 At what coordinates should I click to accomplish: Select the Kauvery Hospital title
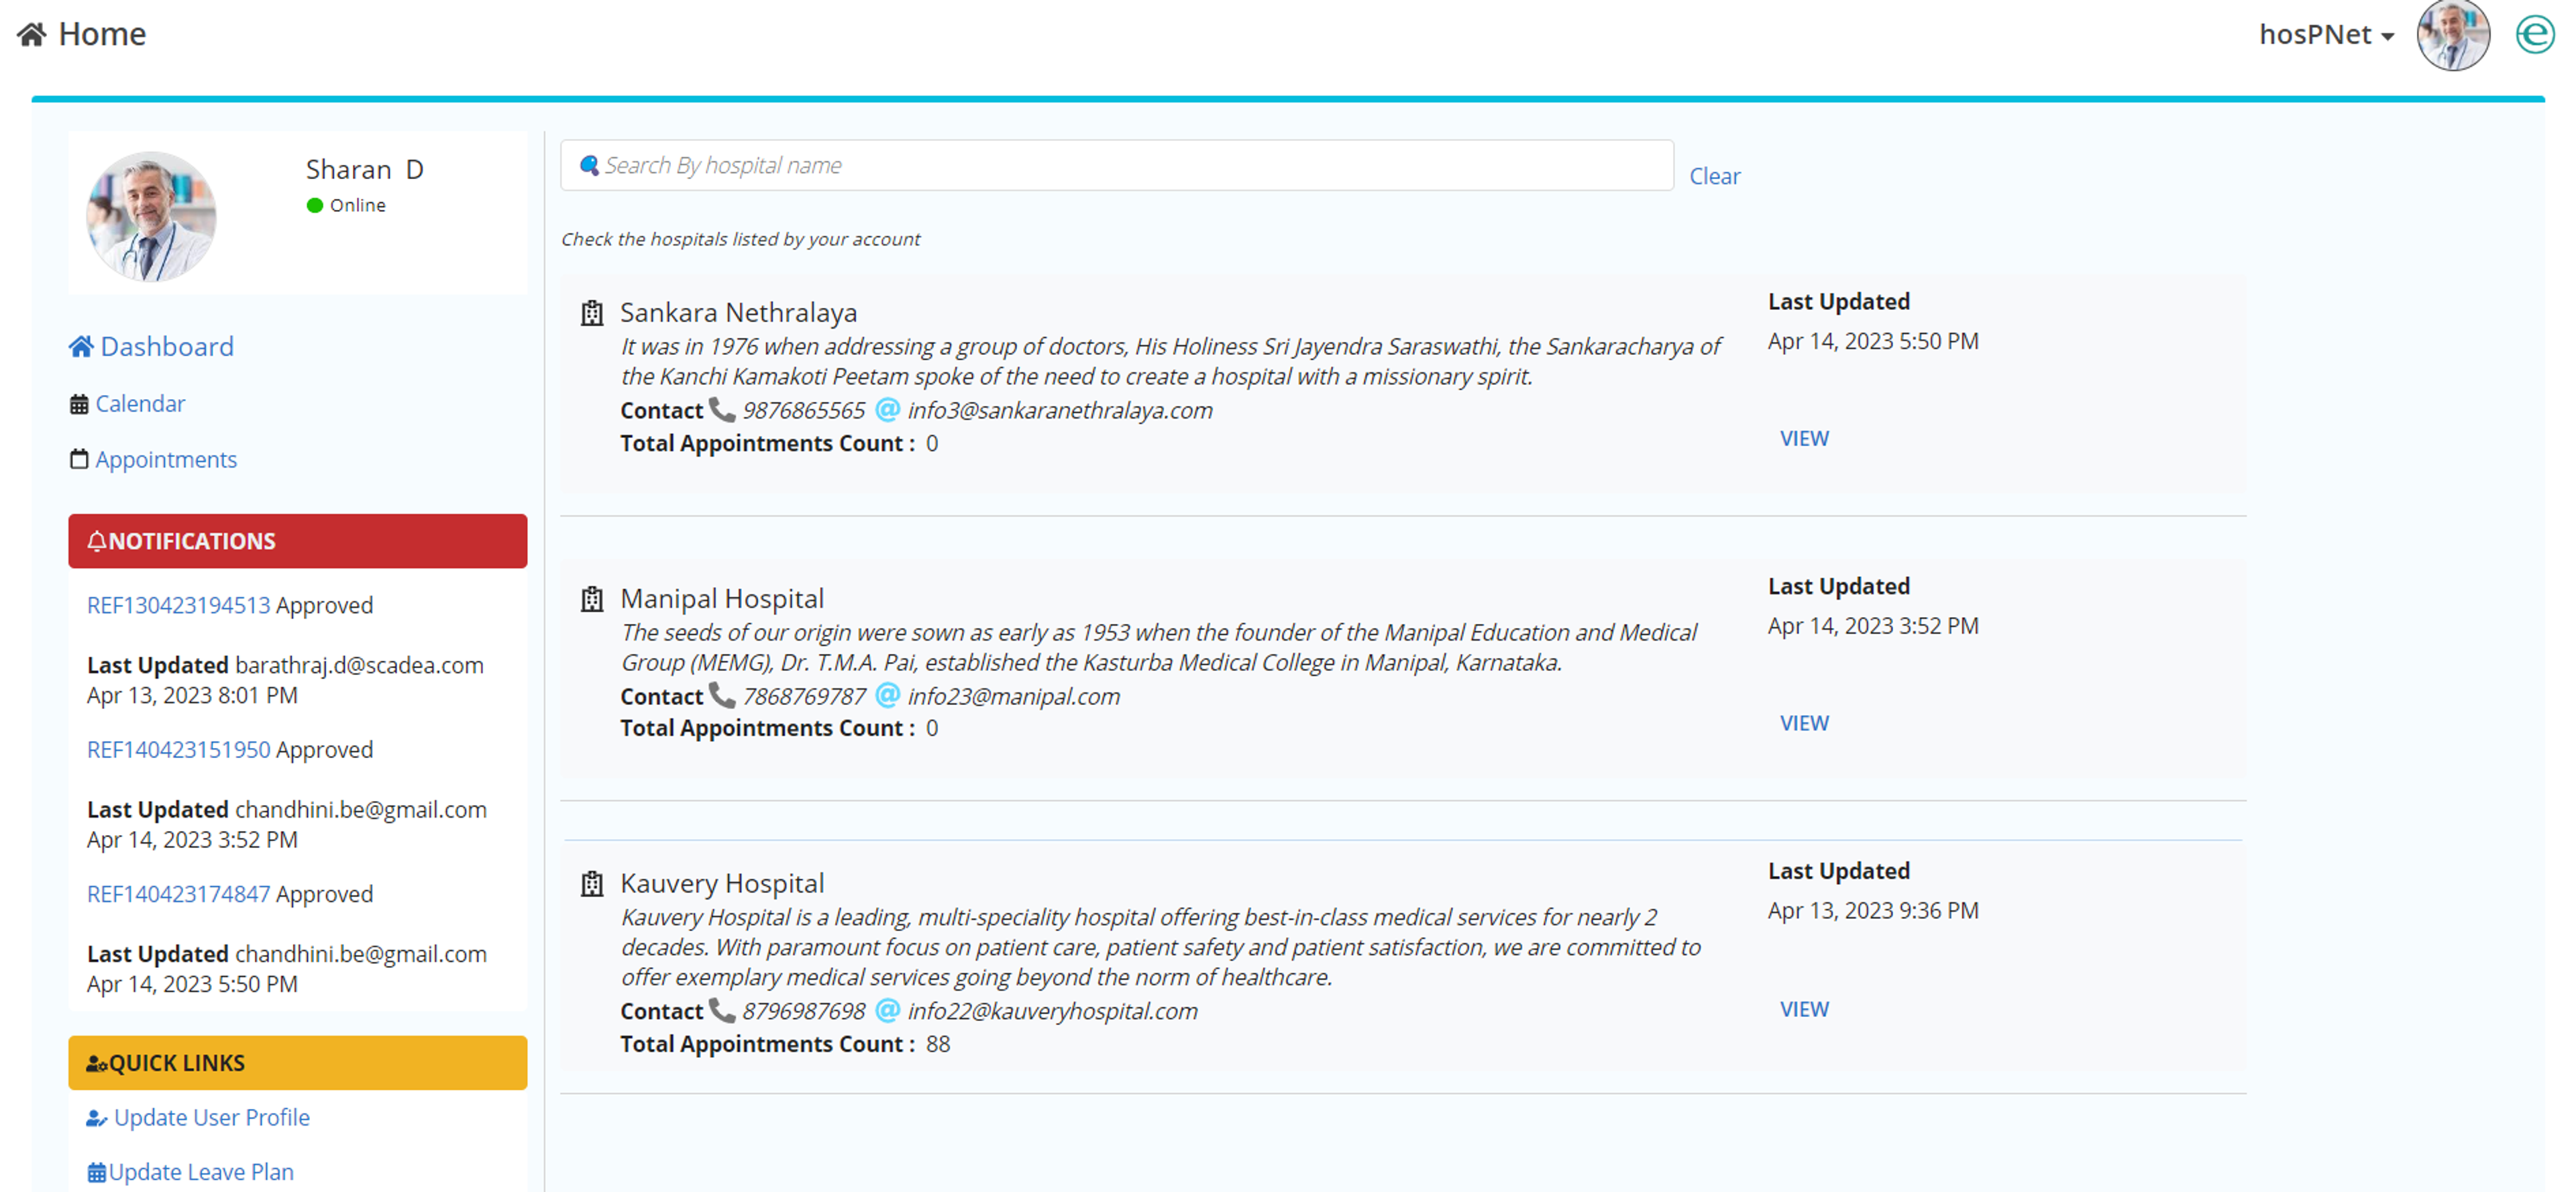coord(722,883)
